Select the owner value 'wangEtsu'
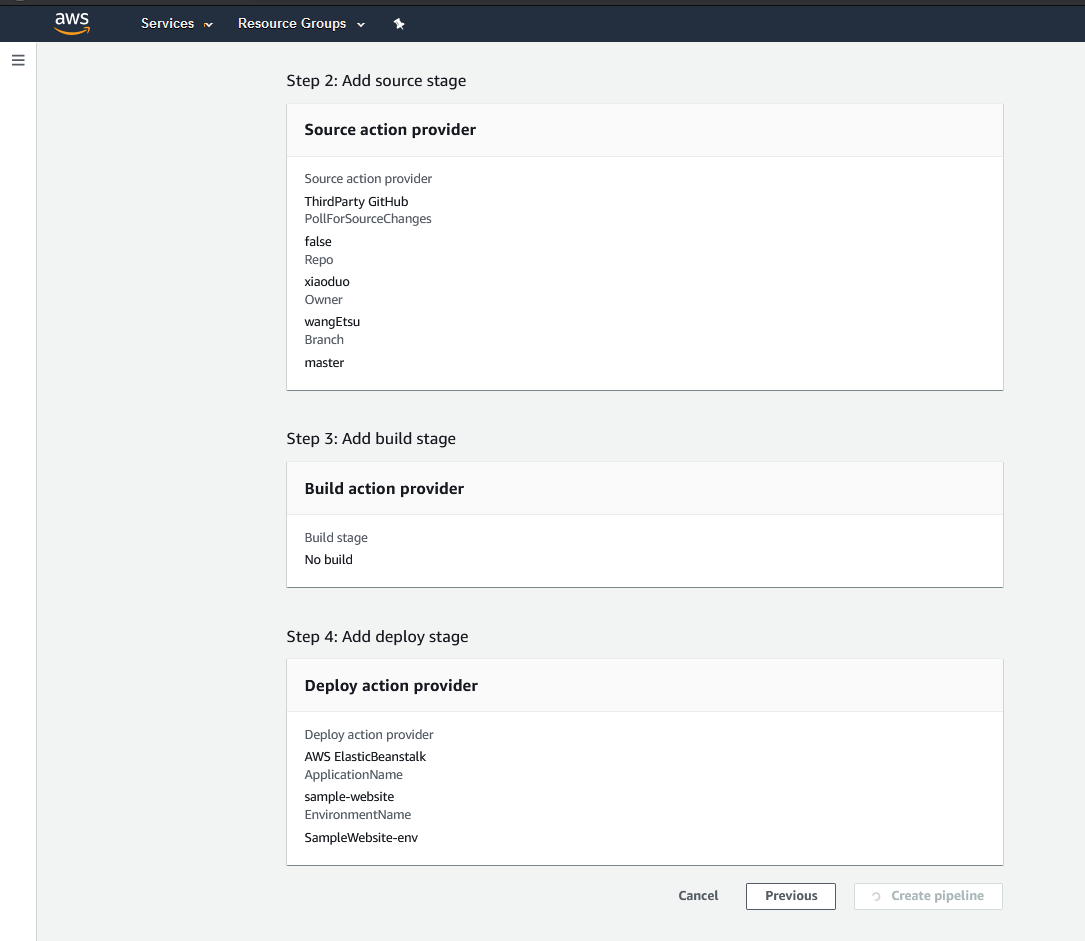This screenshot has height=941, width=1085. (332, 322)
